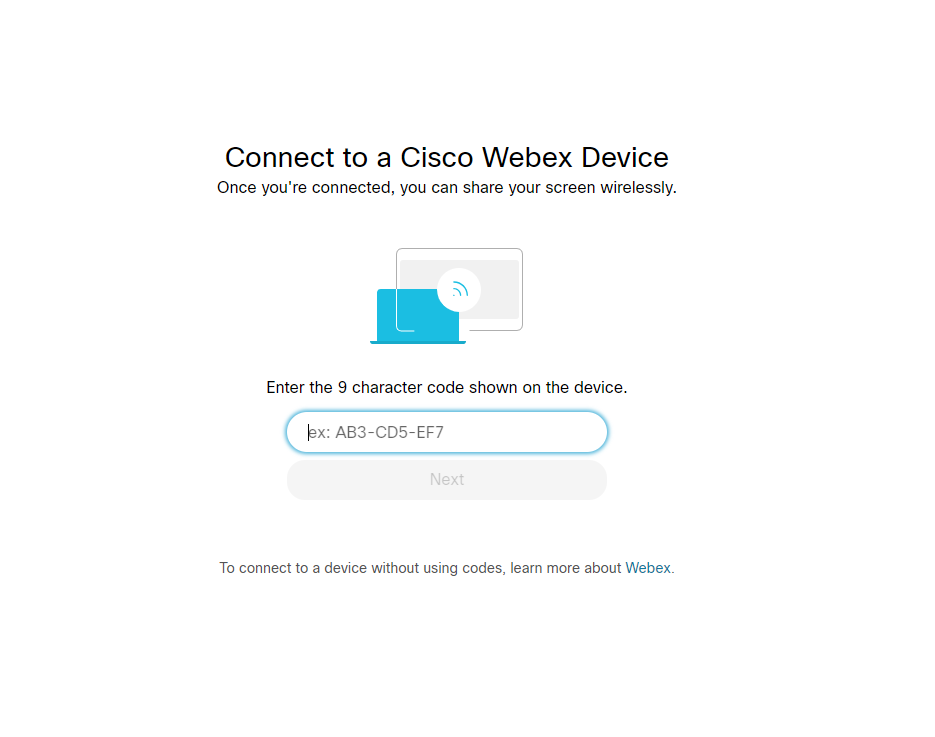This screenshot has width=935, height=737.
Task: Click the 'ex: AB3-CD5-EF7' placeholder text
Action: point(376,432)
